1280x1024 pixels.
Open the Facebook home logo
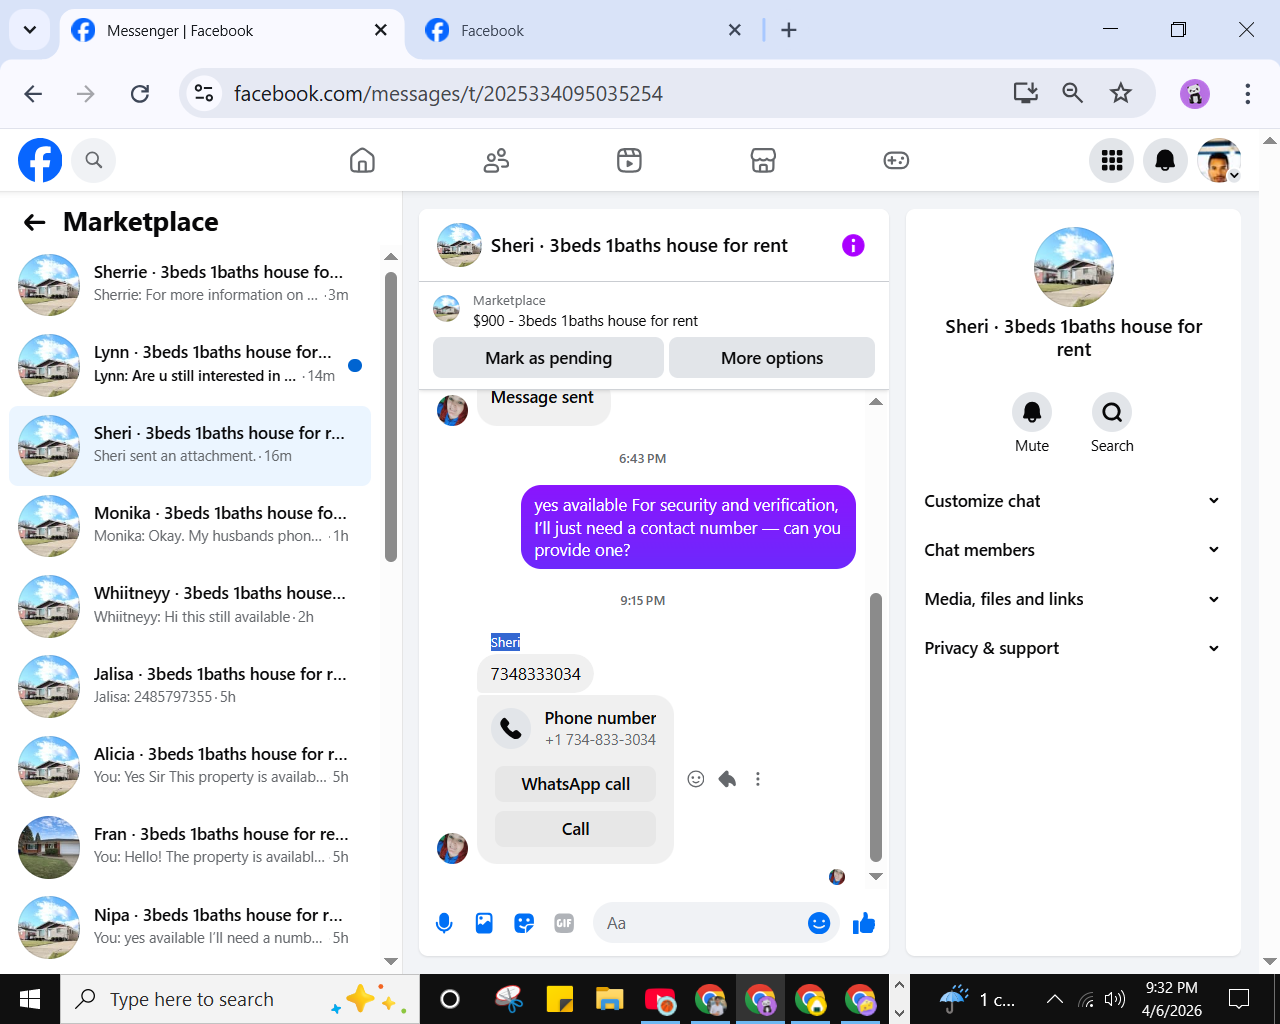40,160
